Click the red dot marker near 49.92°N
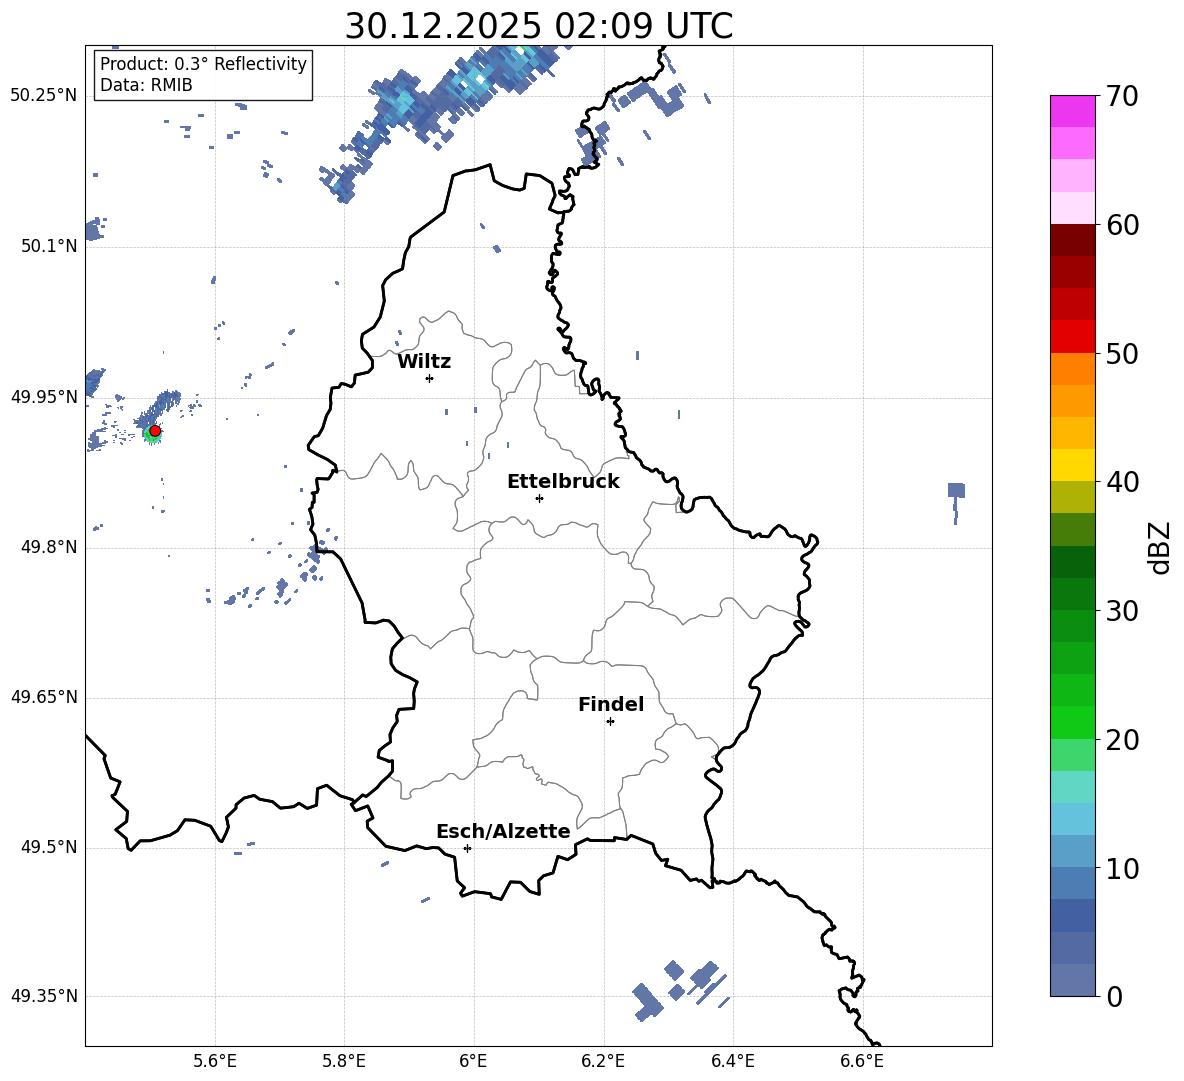This screenshot has width=1184, height=1081. point(155,431)
